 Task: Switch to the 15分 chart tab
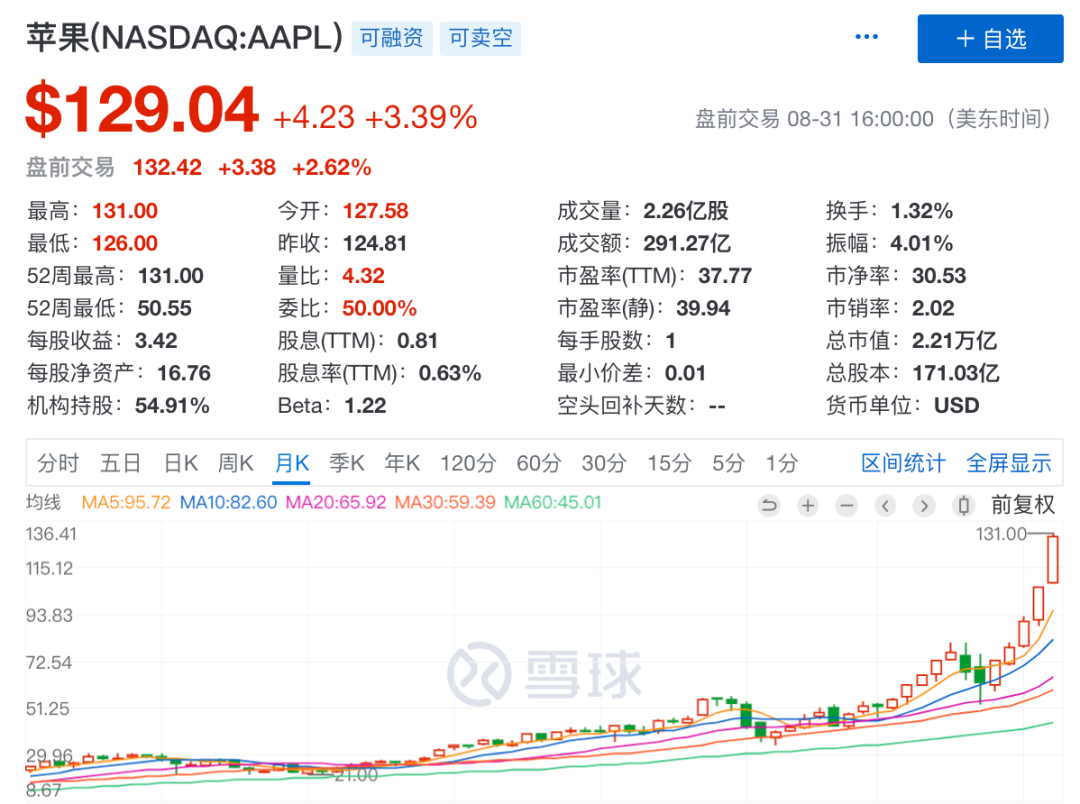click(x=668, y=463)
